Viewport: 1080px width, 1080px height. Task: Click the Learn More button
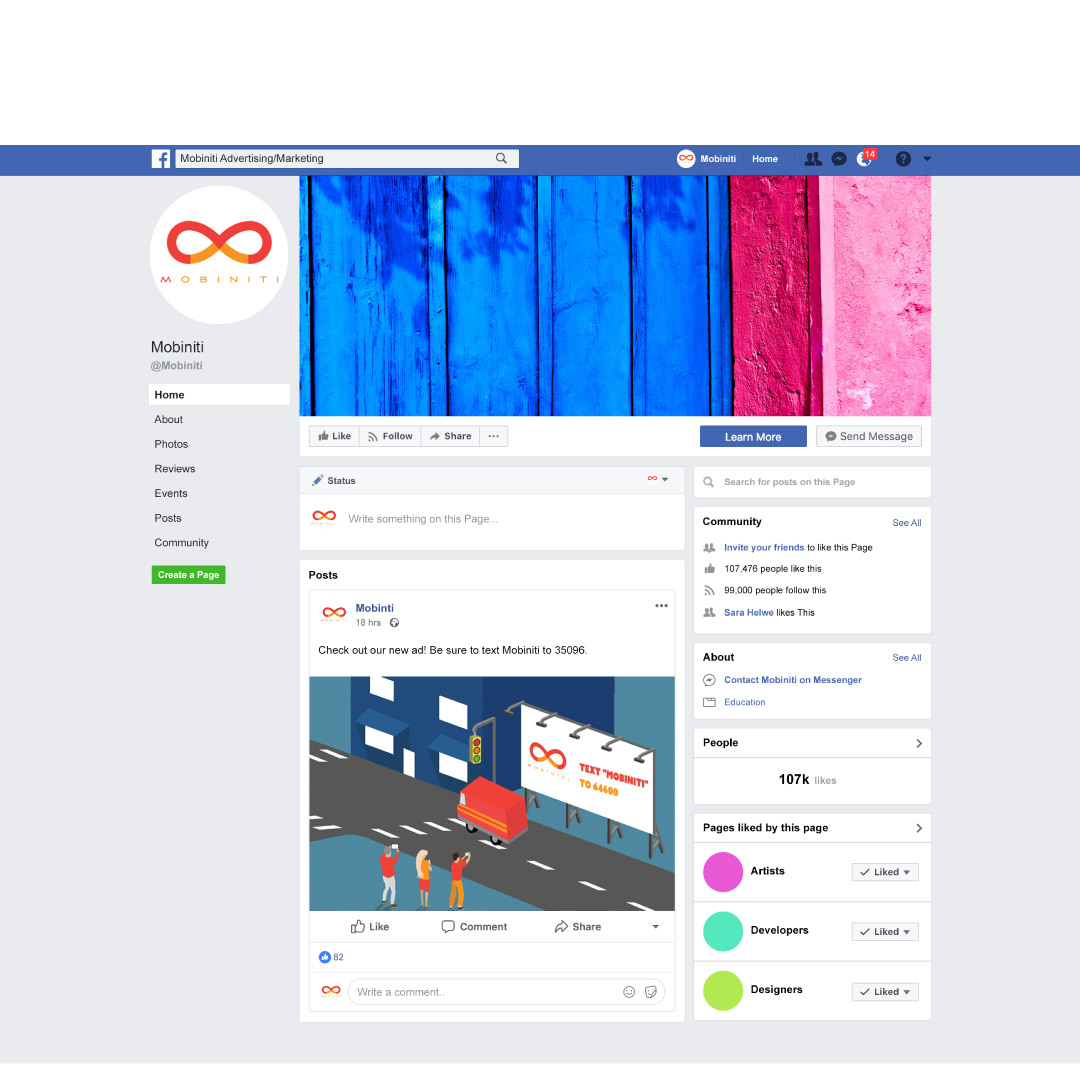[753, 437]
